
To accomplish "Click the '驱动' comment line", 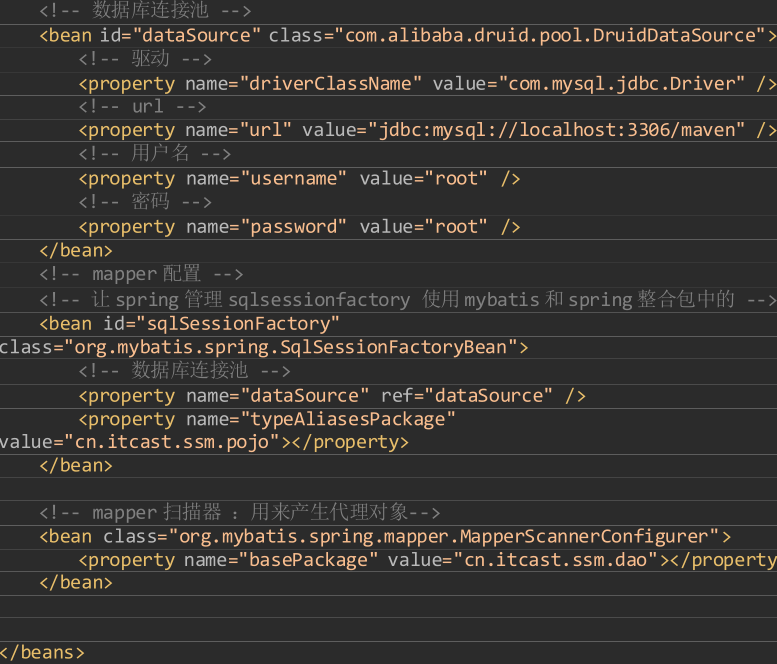I will (x=145, y=59).
